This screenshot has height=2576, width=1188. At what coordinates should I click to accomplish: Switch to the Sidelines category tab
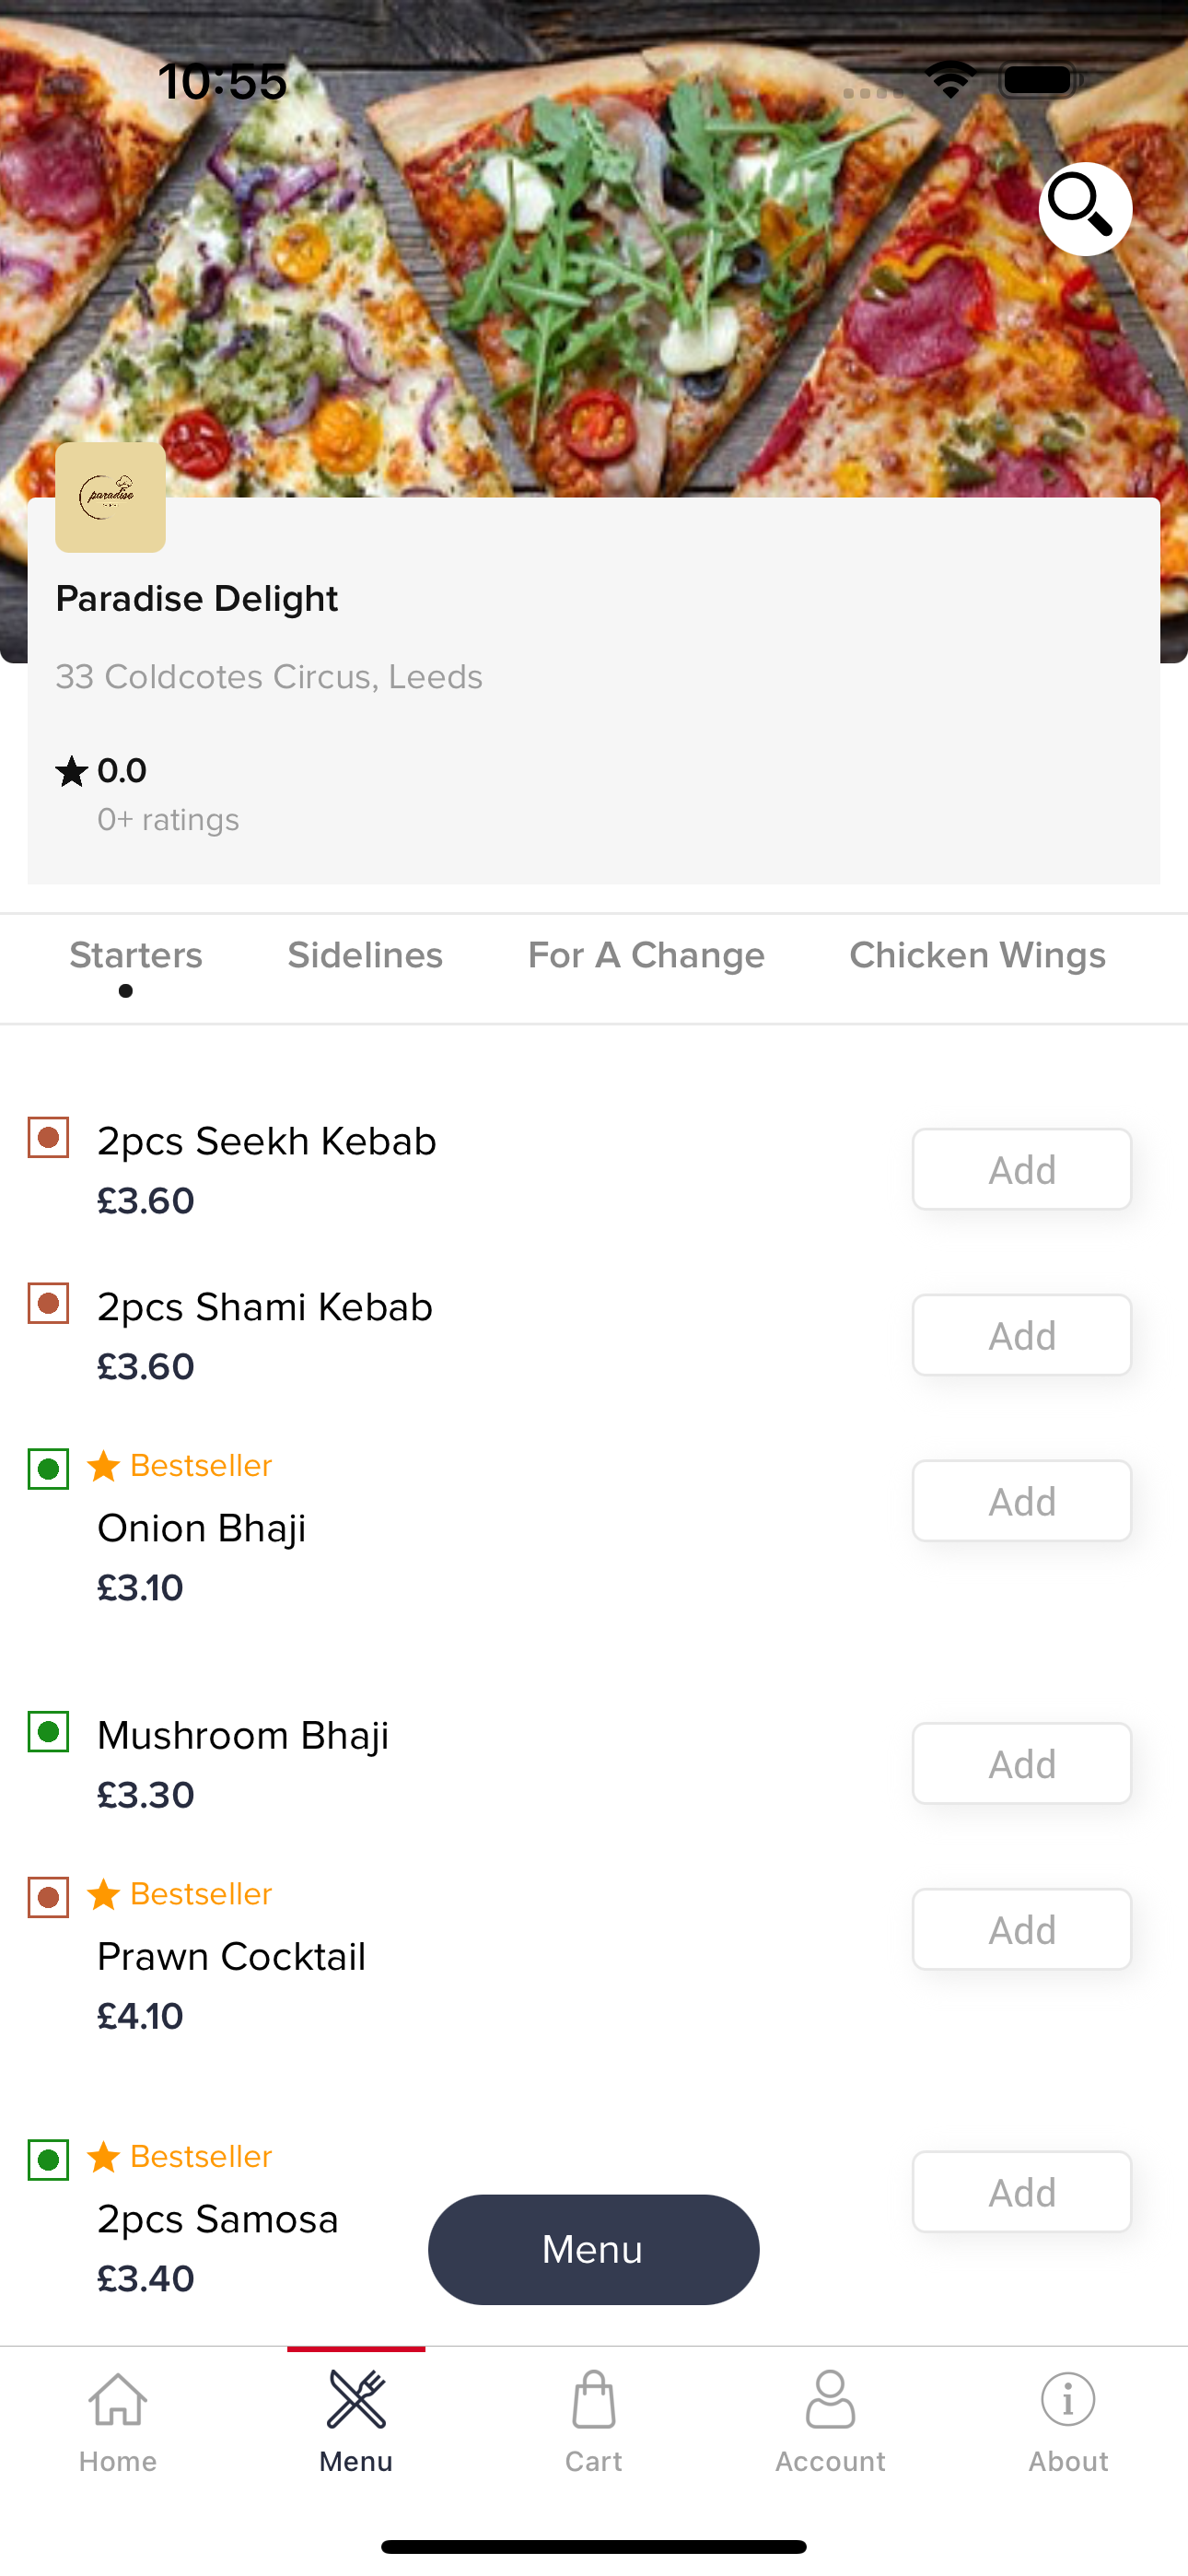click(365, 955)
